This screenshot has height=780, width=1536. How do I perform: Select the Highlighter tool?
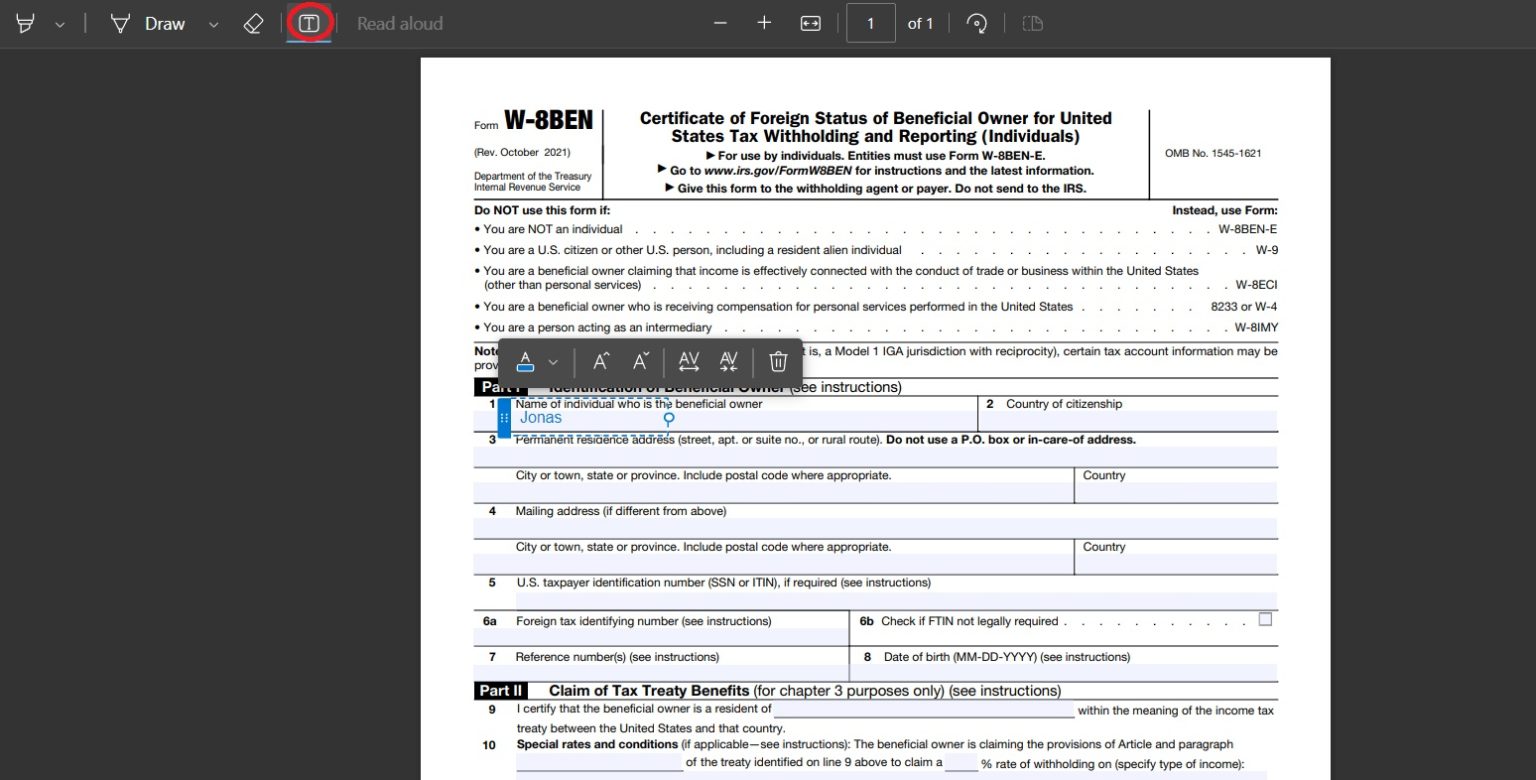pos(25,23)
